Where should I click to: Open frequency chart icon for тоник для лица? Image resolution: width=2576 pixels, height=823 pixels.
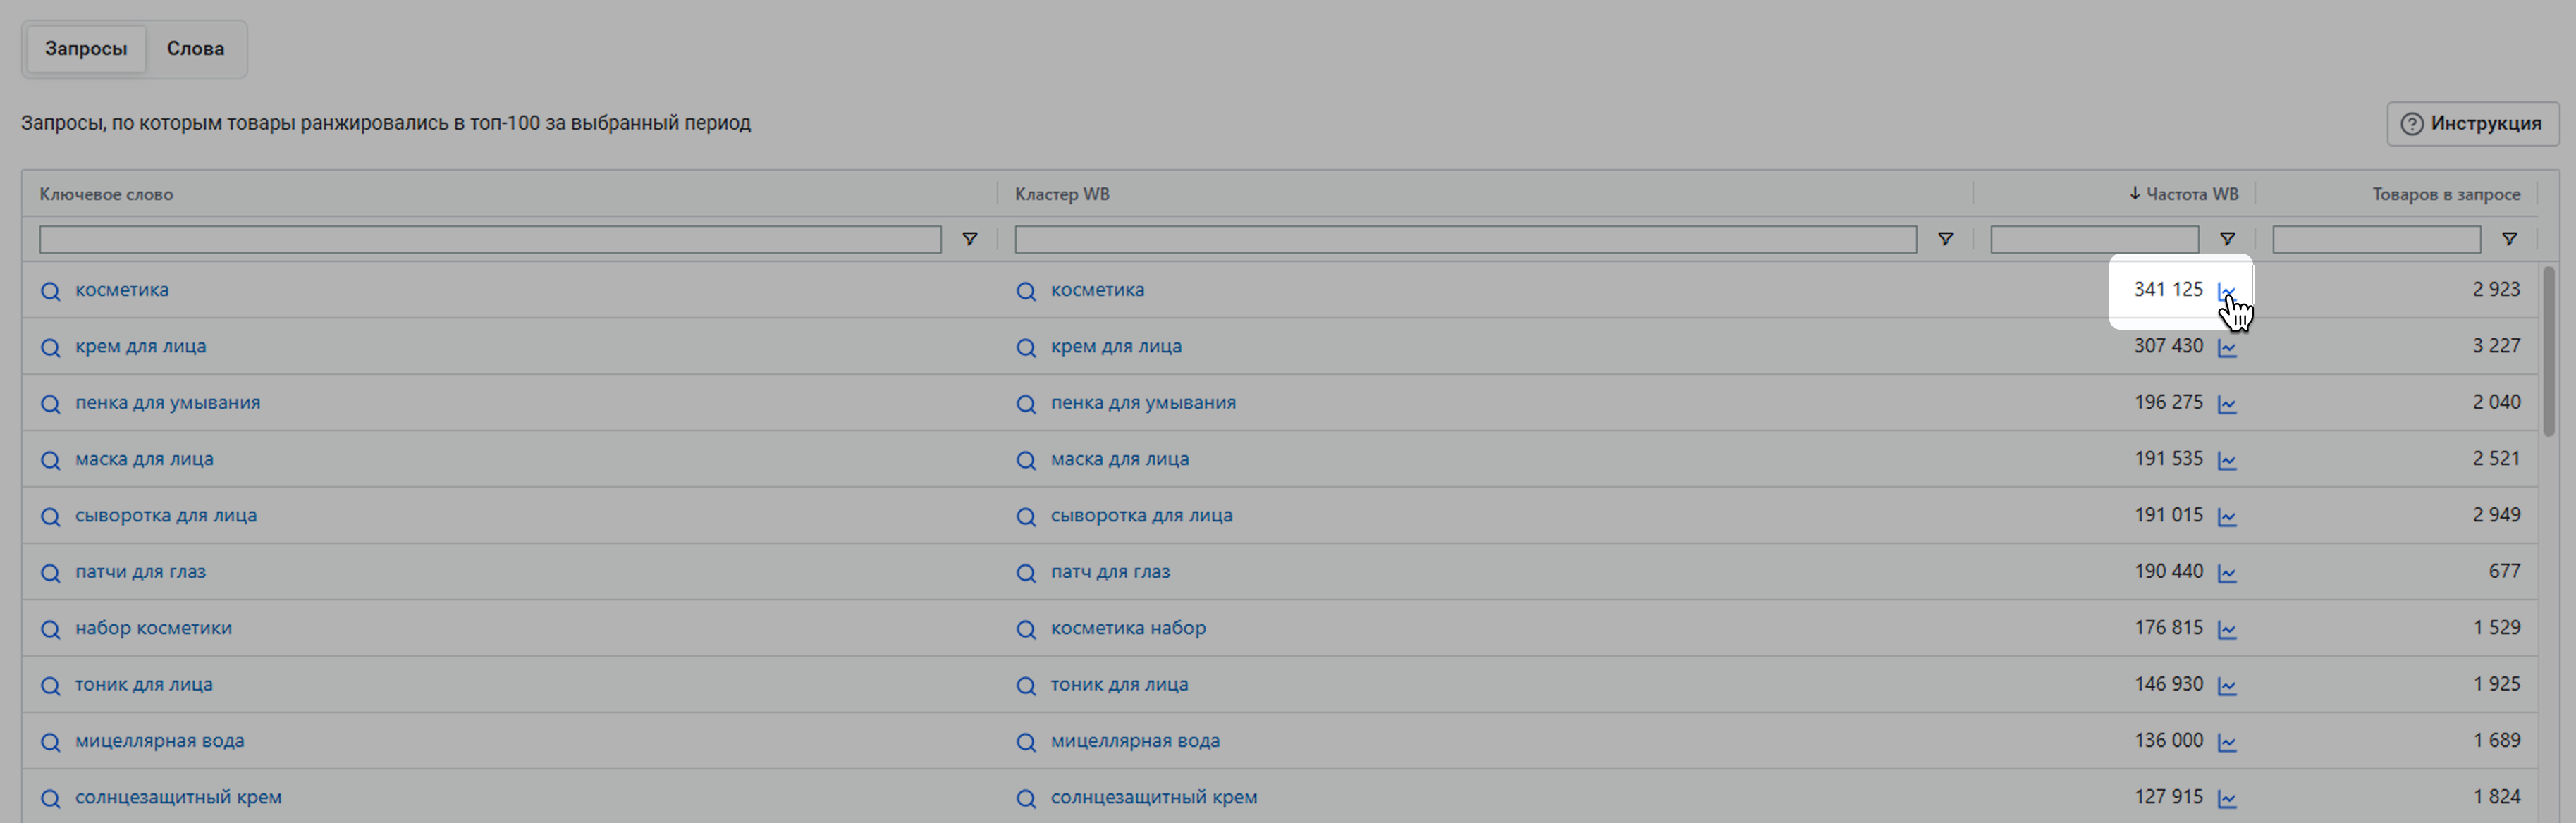point(2227,686)
